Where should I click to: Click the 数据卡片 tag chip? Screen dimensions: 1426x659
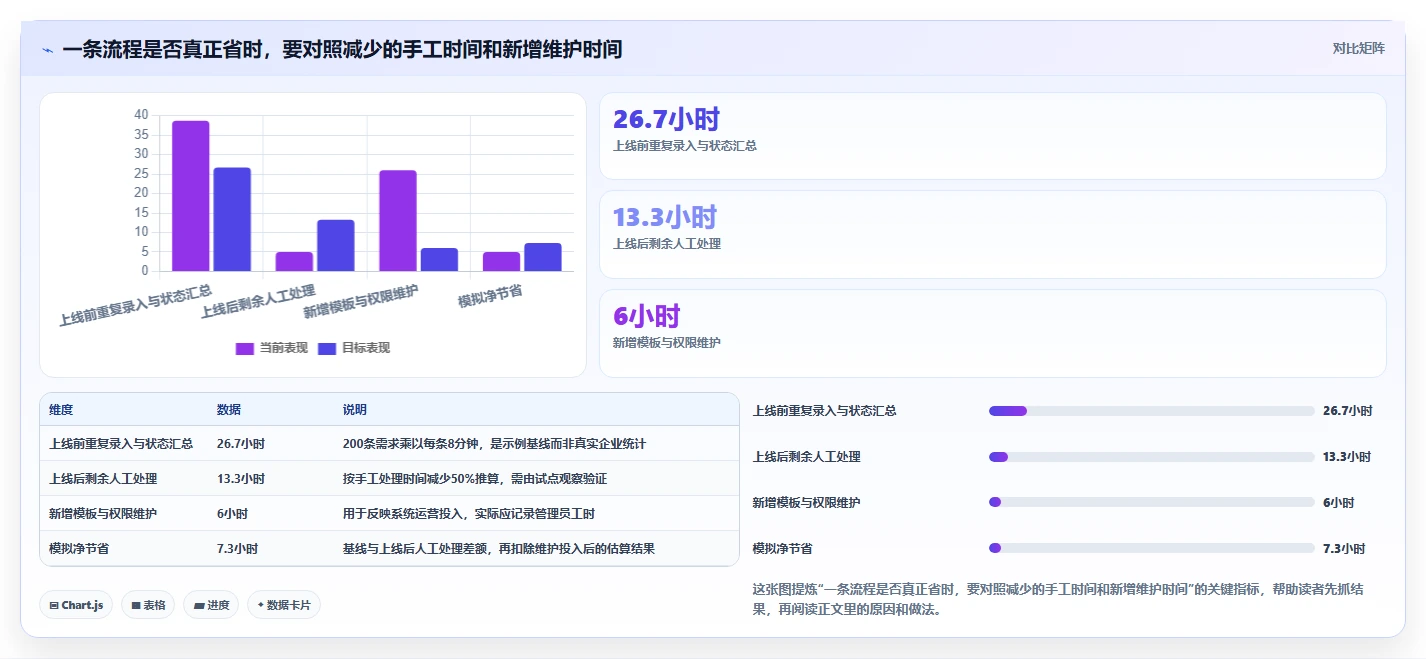pos(284,605)
